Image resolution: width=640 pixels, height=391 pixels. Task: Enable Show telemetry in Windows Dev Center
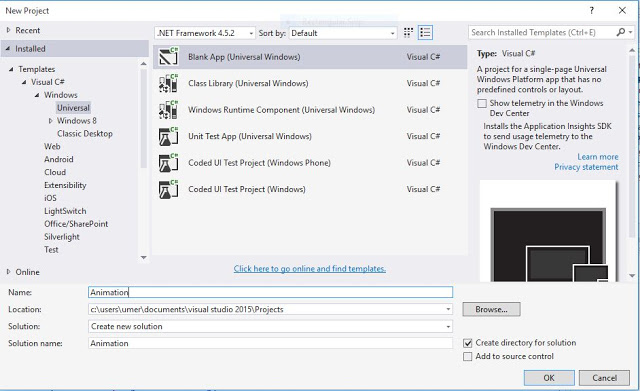pos(482,103)
